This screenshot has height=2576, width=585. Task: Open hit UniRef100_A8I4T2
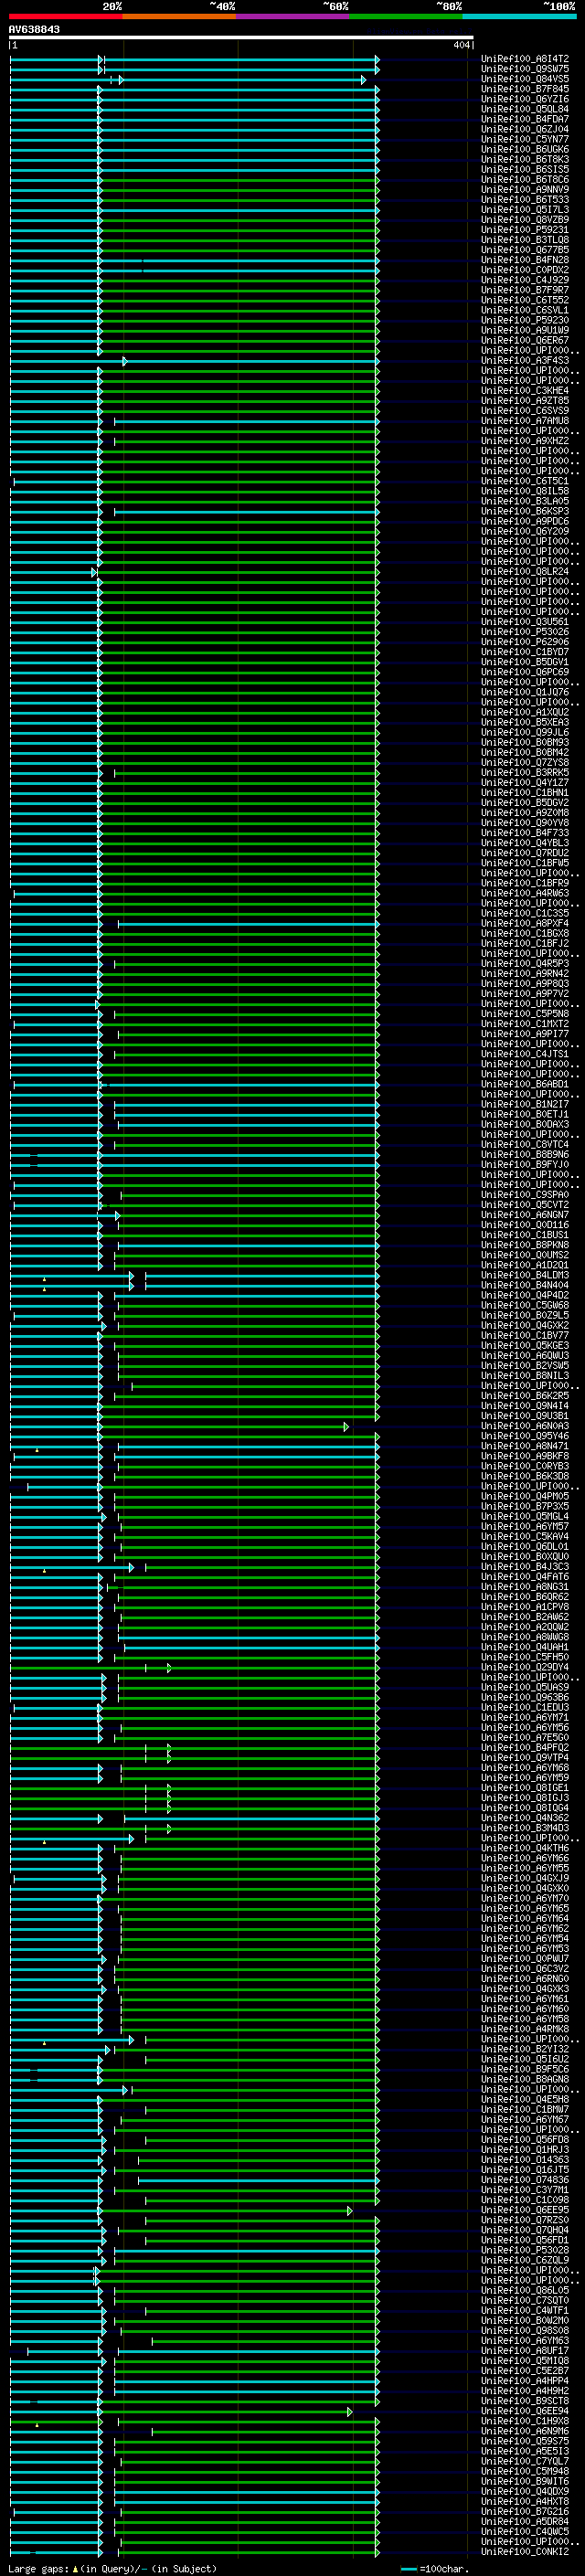click(525, 59)
